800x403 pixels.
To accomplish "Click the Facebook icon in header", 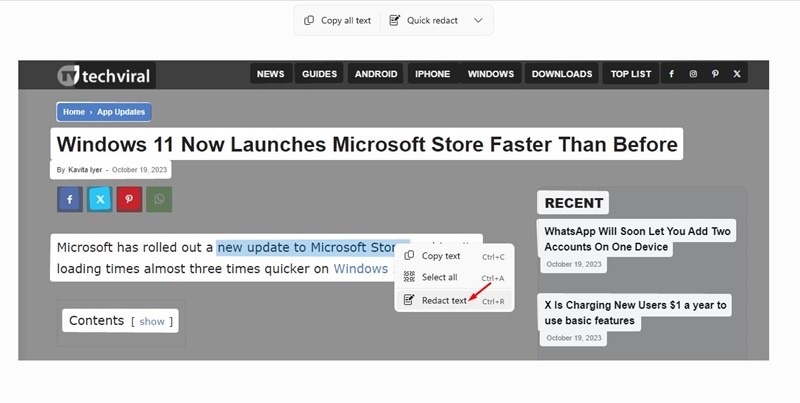I will [671, 73].
